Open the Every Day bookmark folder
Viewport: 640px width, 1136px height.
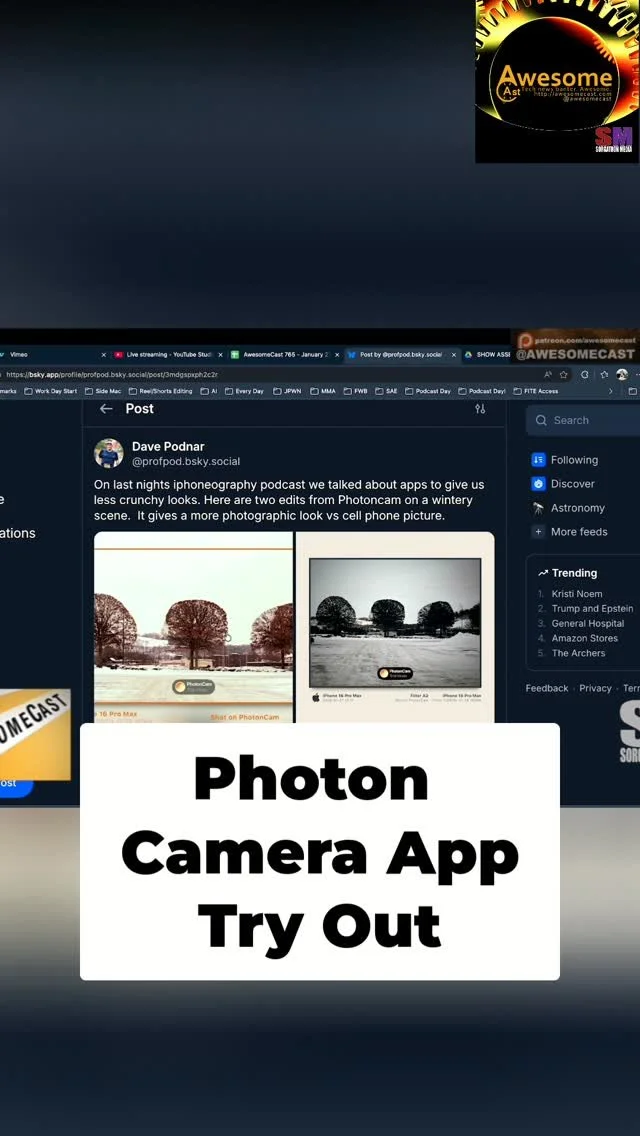(x=244, y=391)
